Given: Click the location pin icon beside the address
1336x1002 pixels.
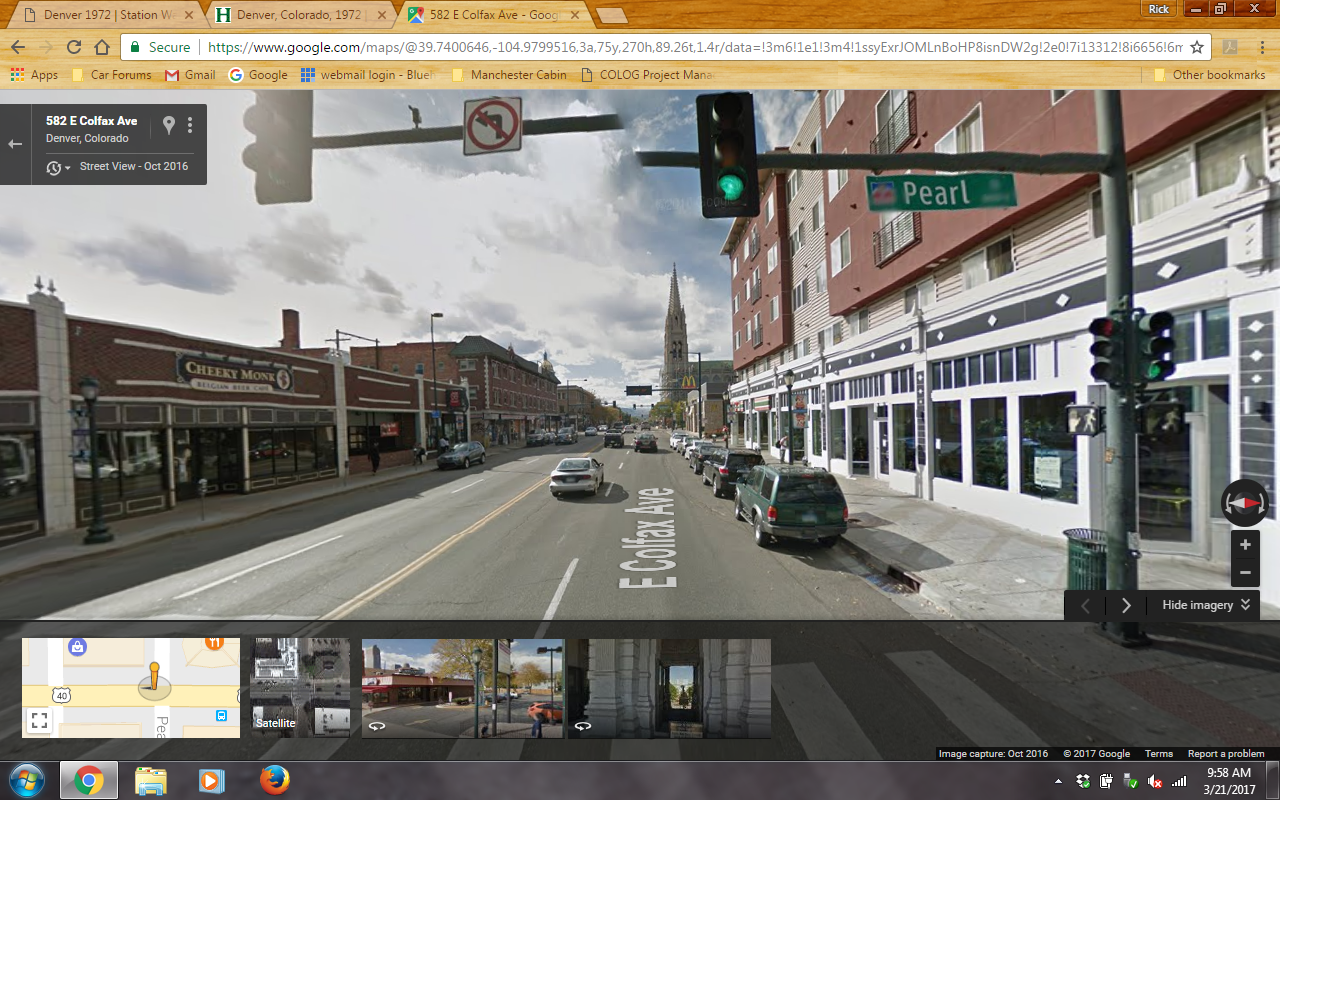Looking at the screenshot, I should click(x=169, y=125).
